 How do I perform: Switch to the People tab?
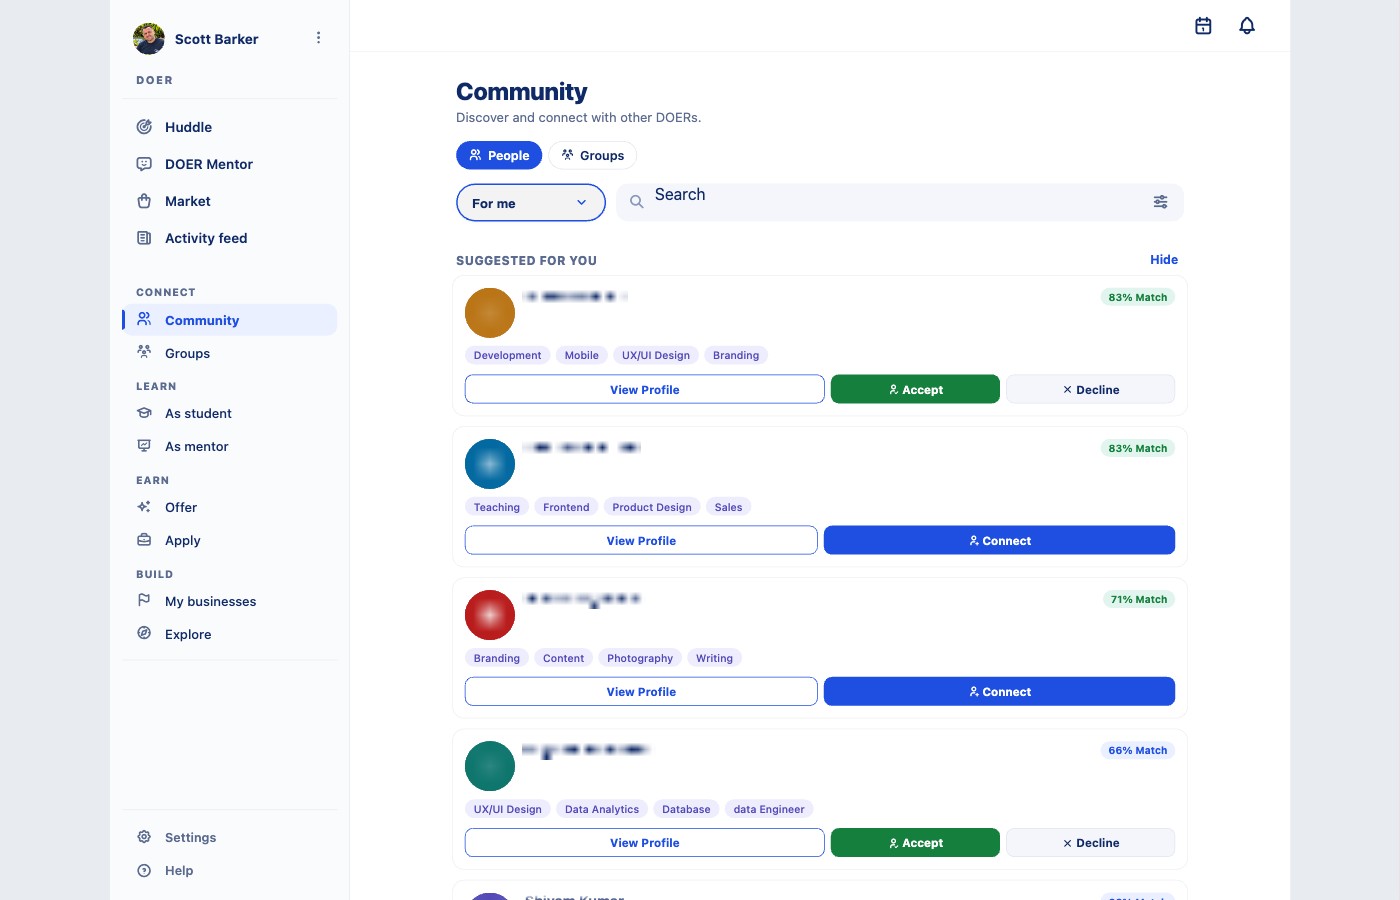pos(499,155)
